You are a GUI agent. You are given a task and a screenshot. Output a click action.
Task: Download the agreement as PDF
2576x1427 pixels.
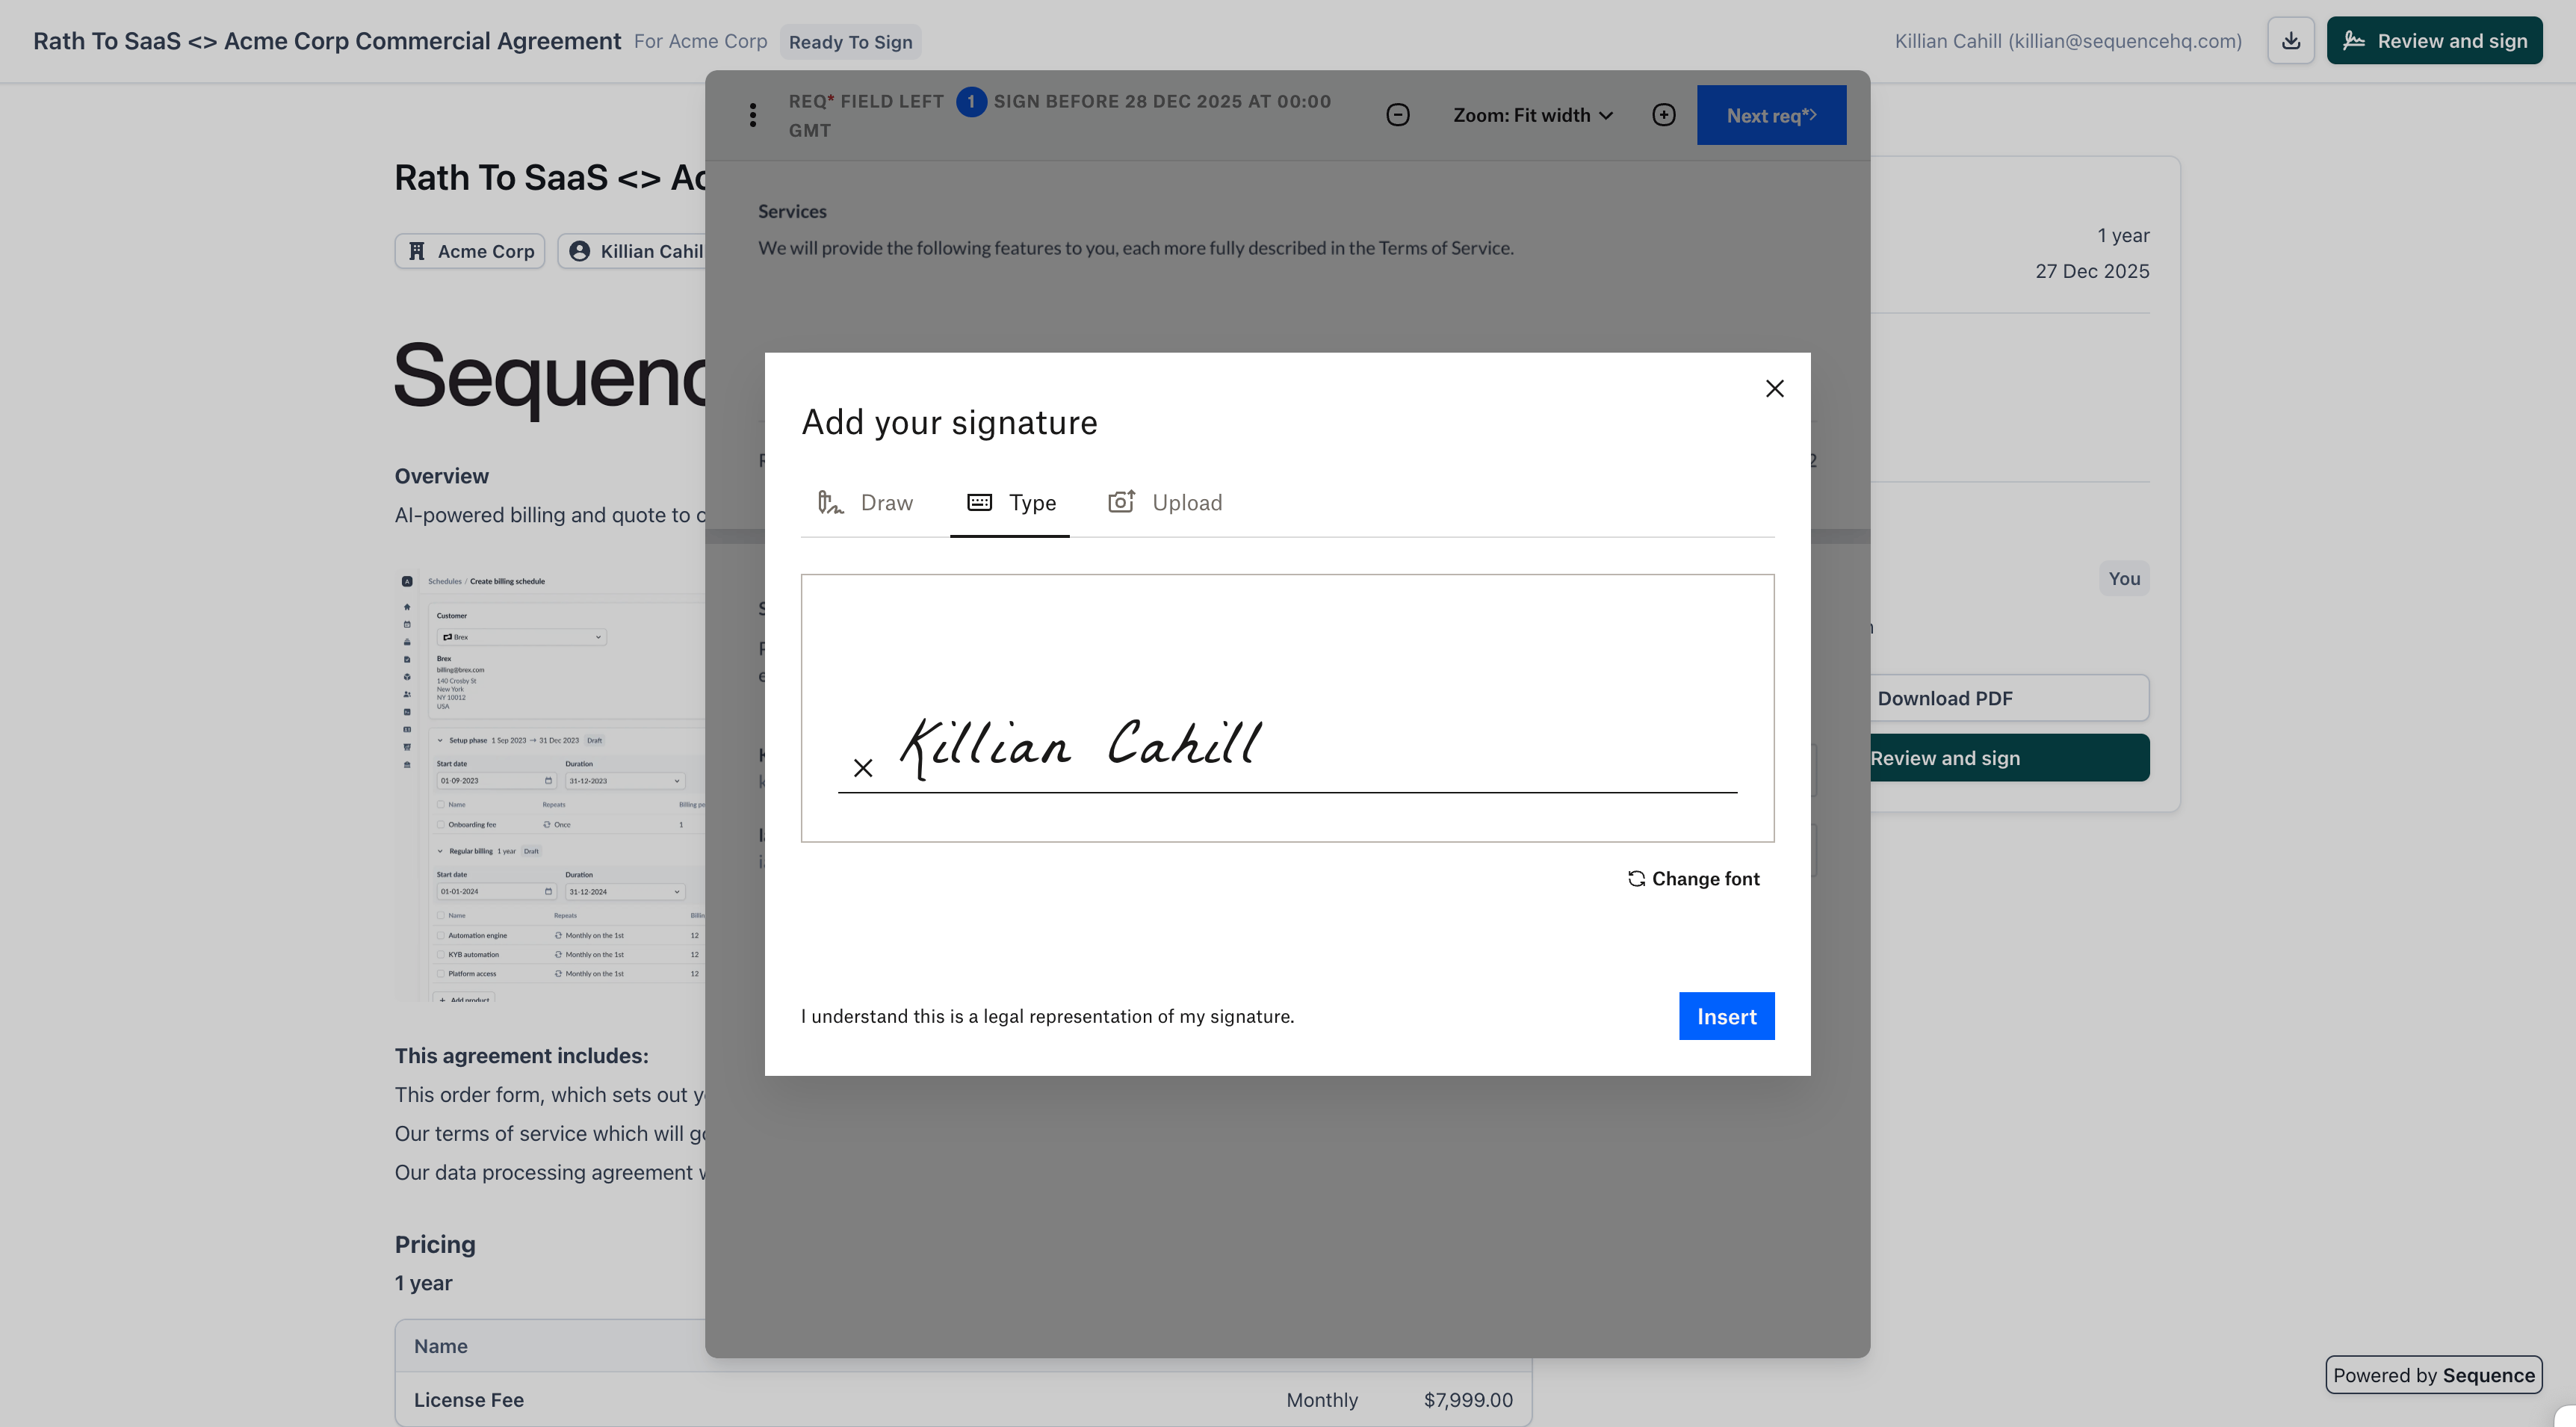(x=1944, y=697)
